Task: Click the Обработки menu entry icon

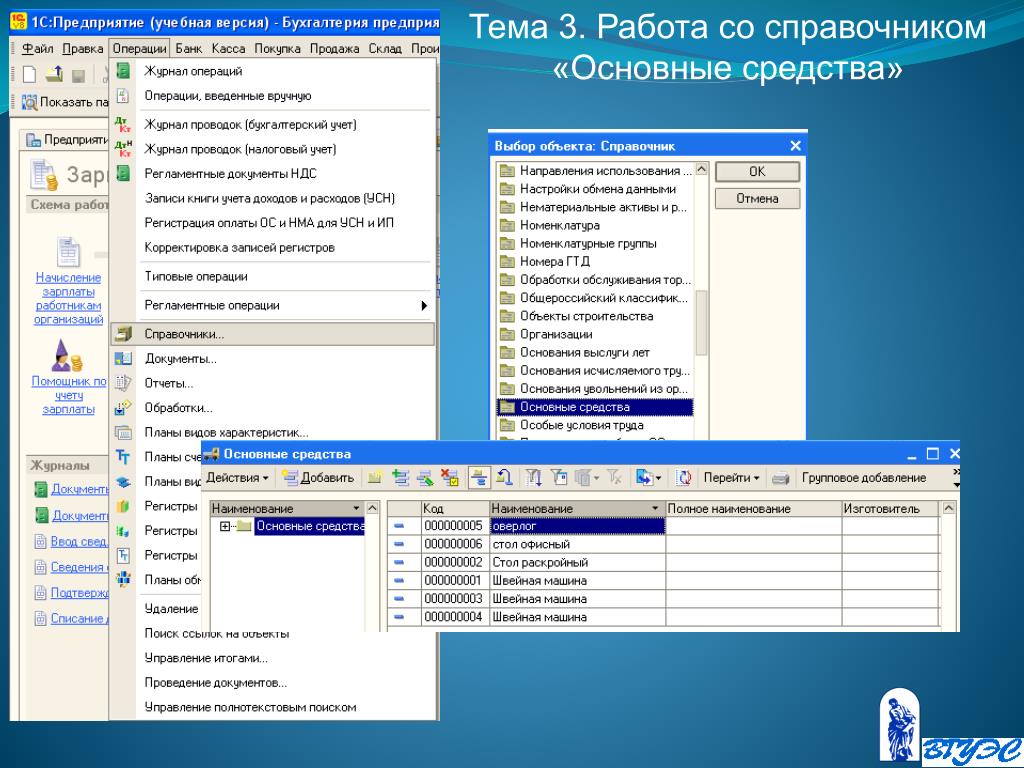Action: pyautogui.click(x=123, y=408)
